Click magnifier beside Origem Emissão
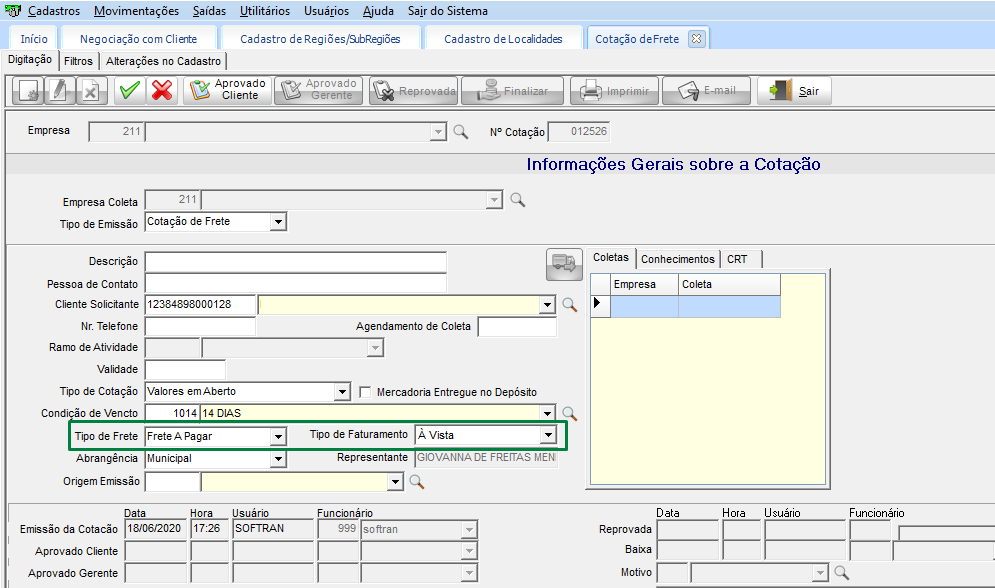The width and height of the screenshot is (995, 588). click(416, 483)
